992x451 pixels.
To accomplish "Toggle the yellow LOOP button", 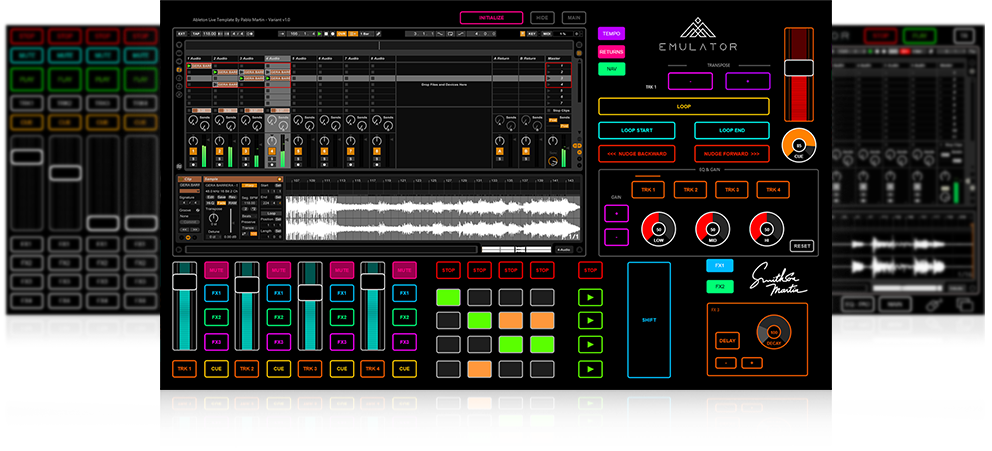I will (684, 106).
